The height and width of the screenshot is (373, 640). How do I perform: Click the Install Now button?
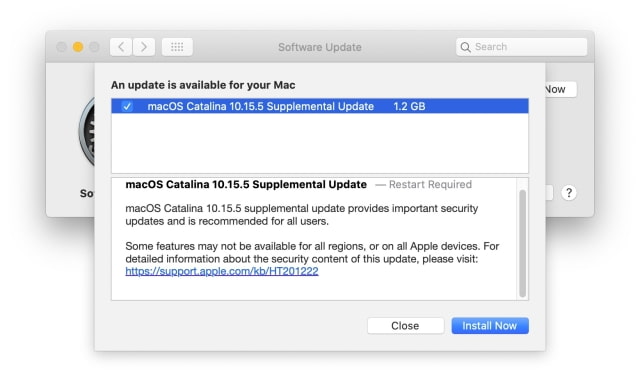coord(490,326)
